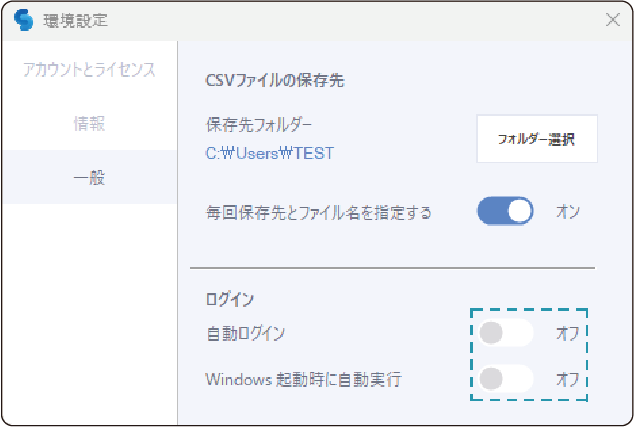Click the オフ label beside 自動ログイン
Viewport: 634px width, 427px height.
[568, 333]
